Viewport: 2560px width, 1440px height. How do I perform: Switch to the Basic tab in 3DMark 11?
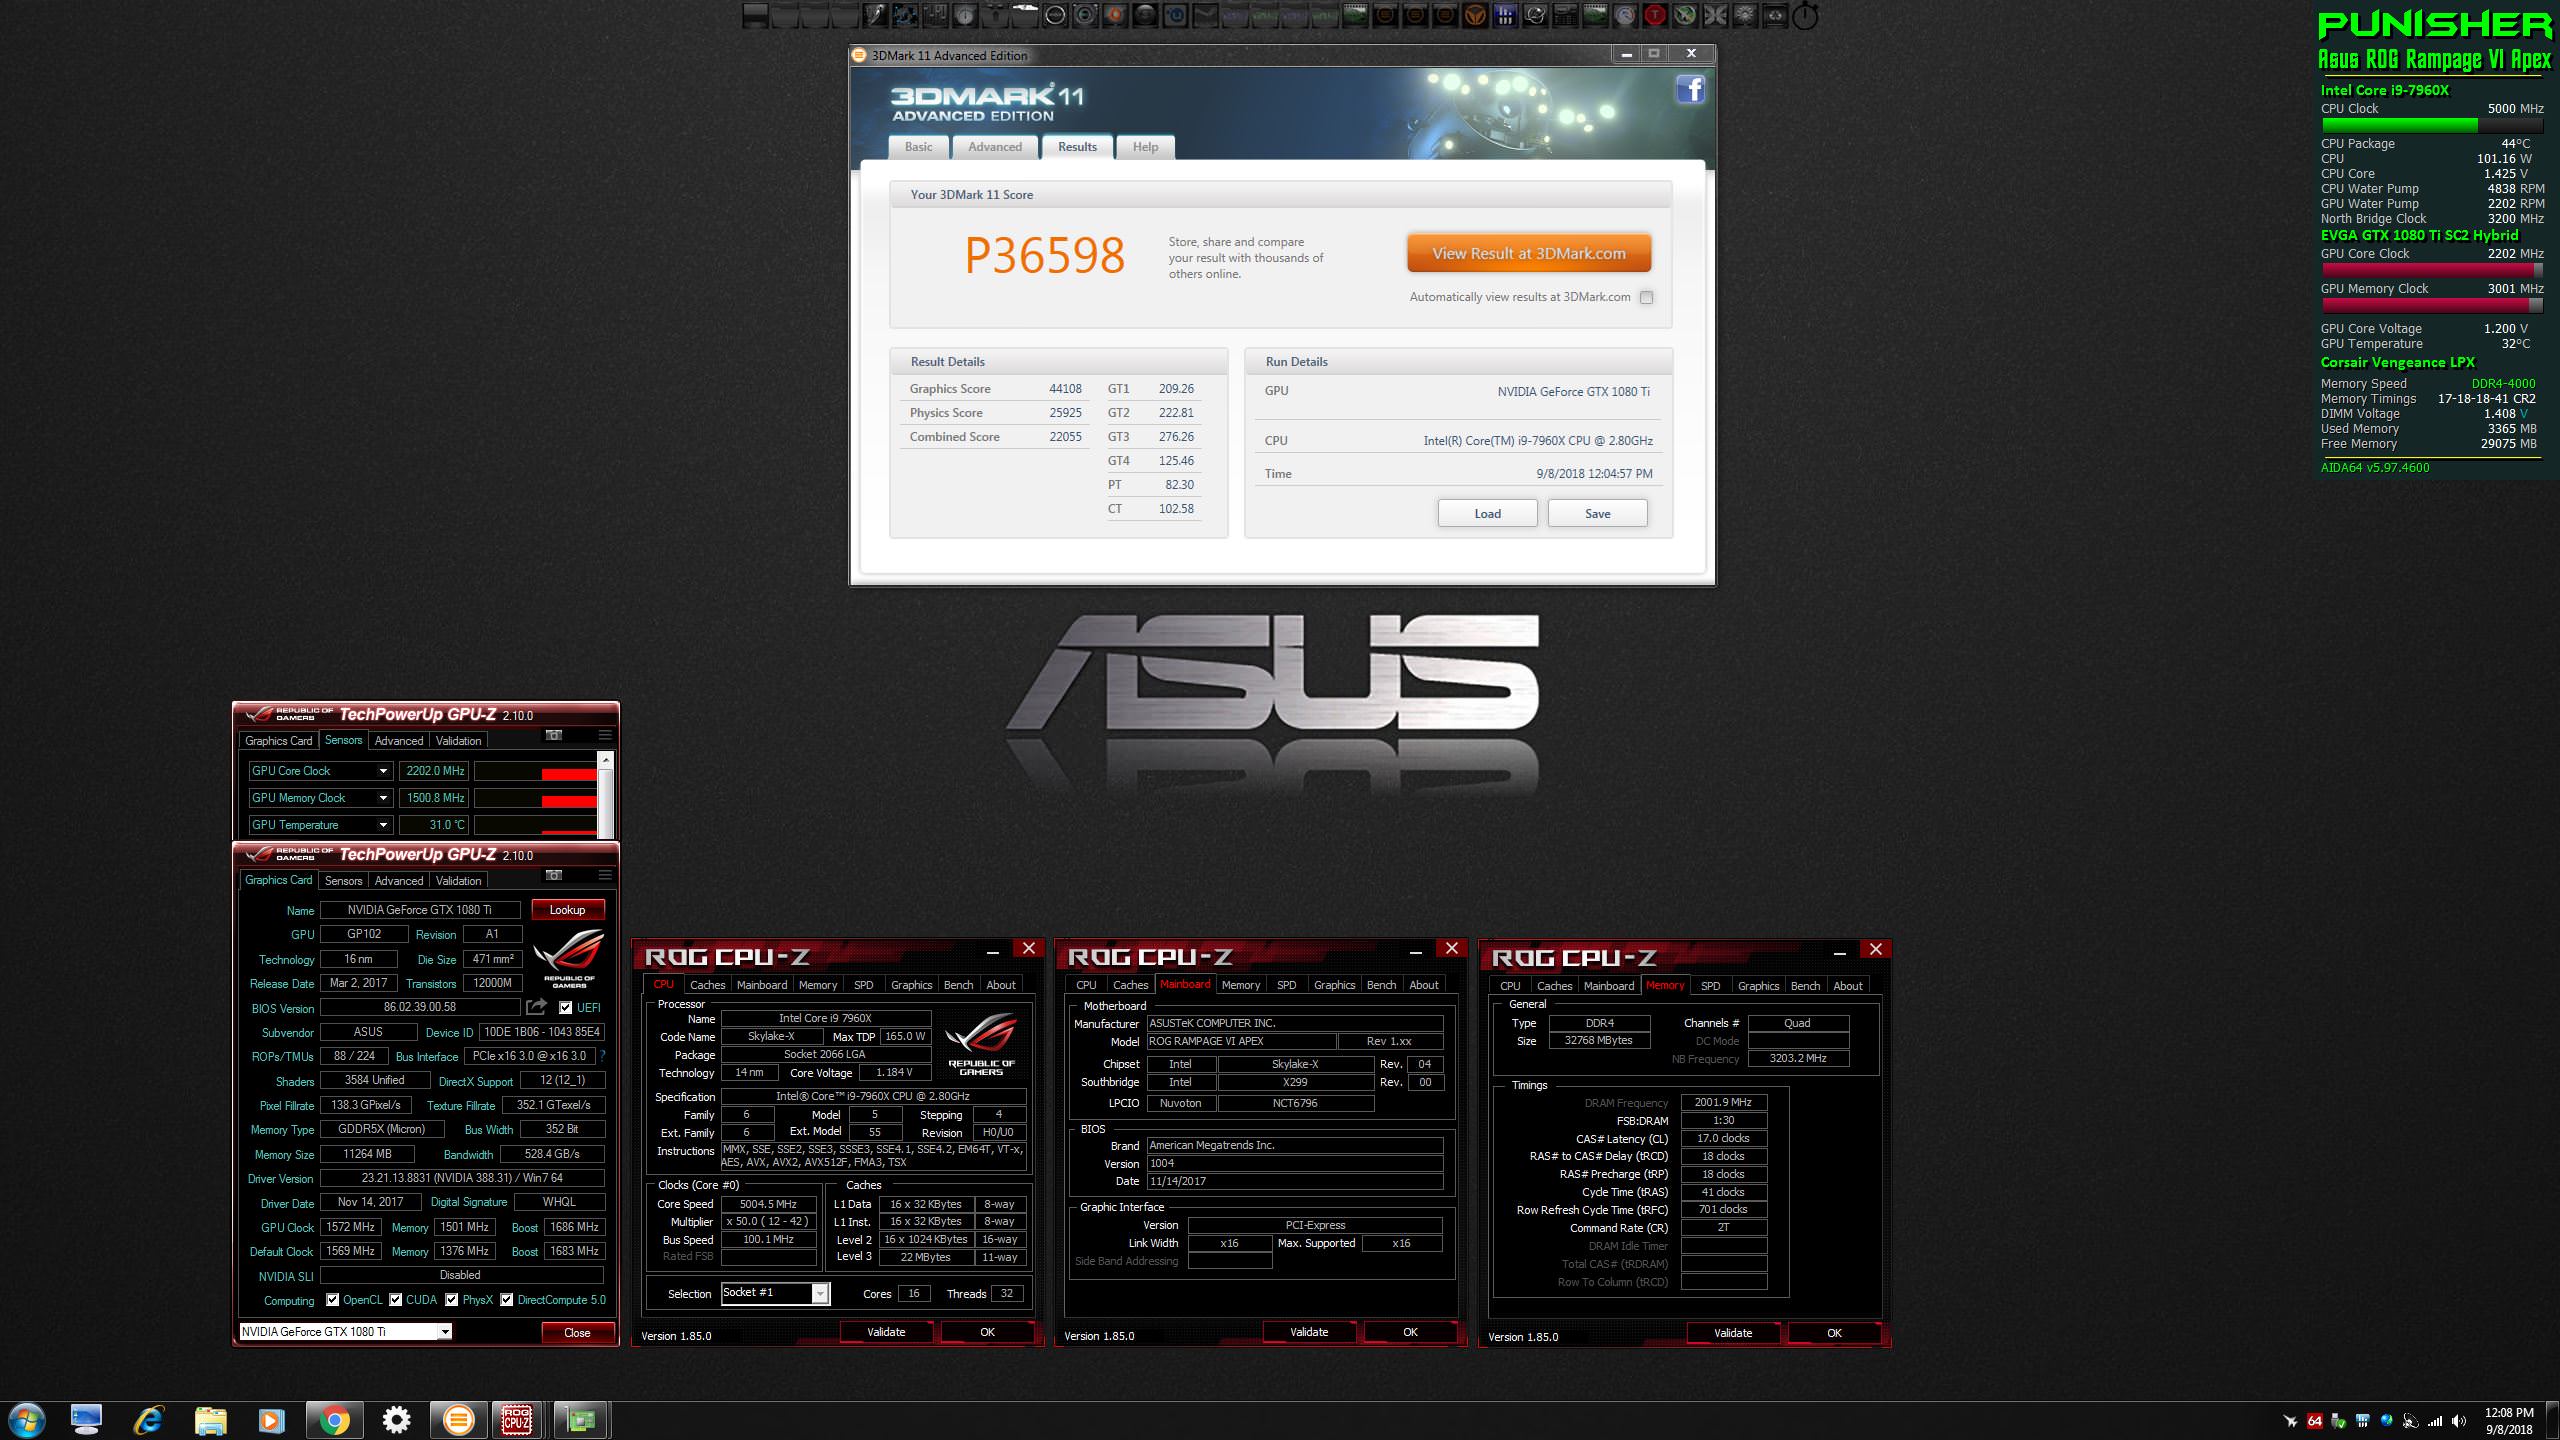tap(918, 147)
